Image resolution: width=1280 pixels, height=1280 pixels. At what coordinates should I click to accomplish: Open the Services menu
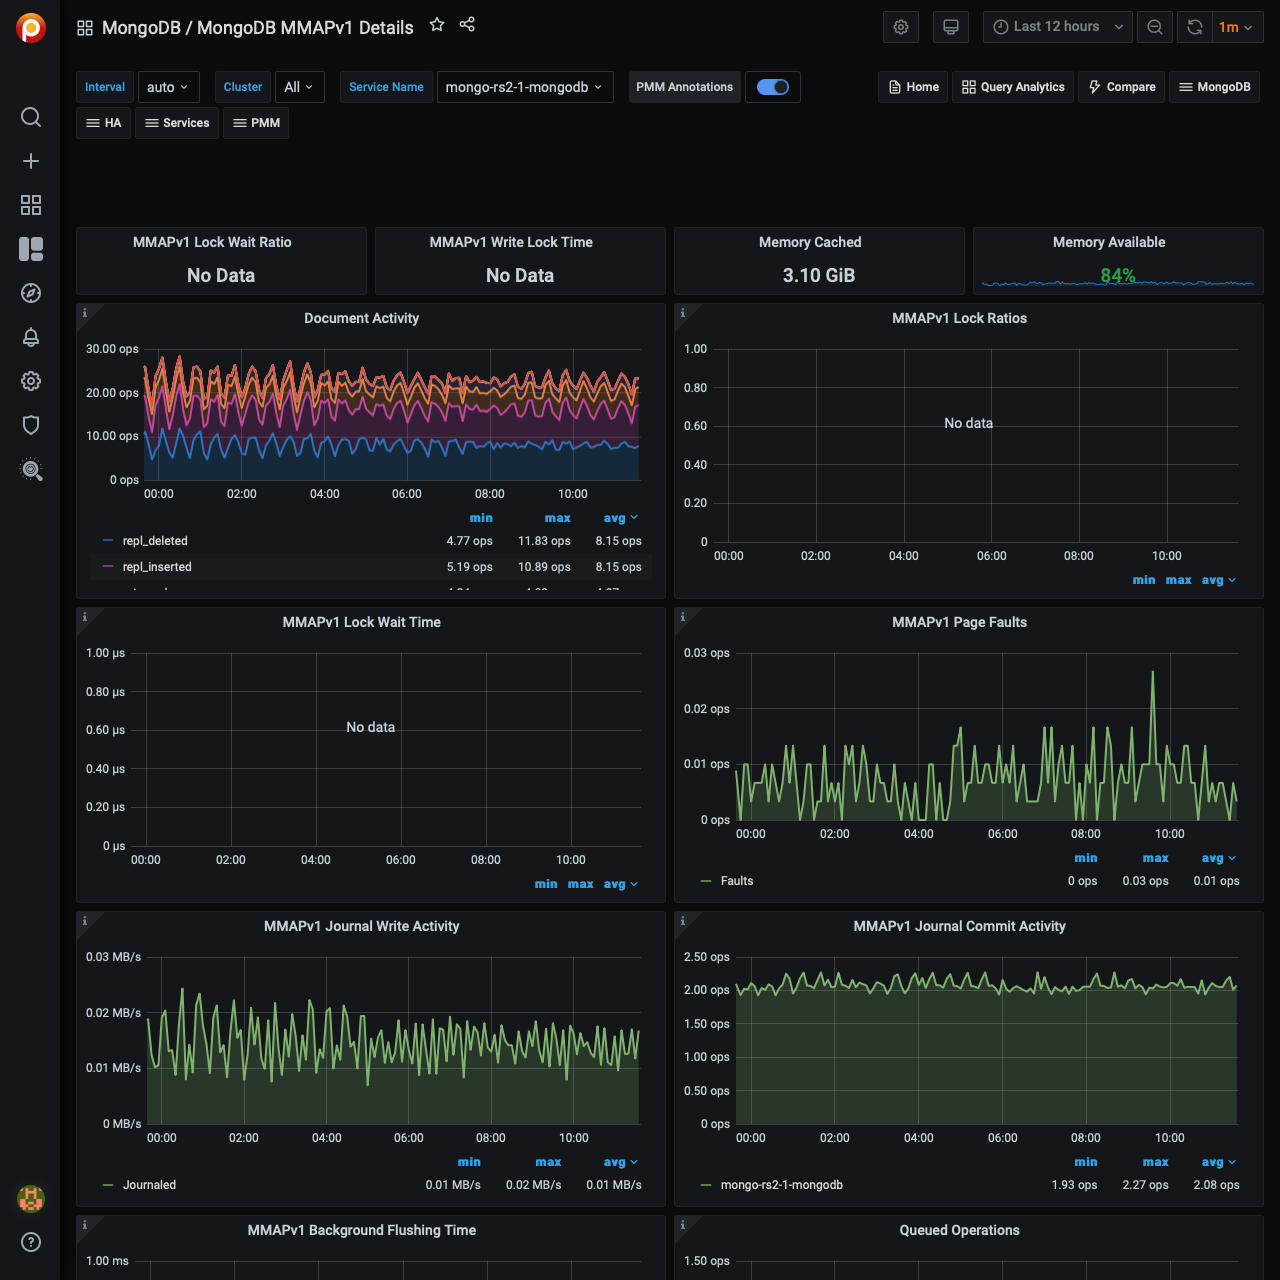[177, 123]
